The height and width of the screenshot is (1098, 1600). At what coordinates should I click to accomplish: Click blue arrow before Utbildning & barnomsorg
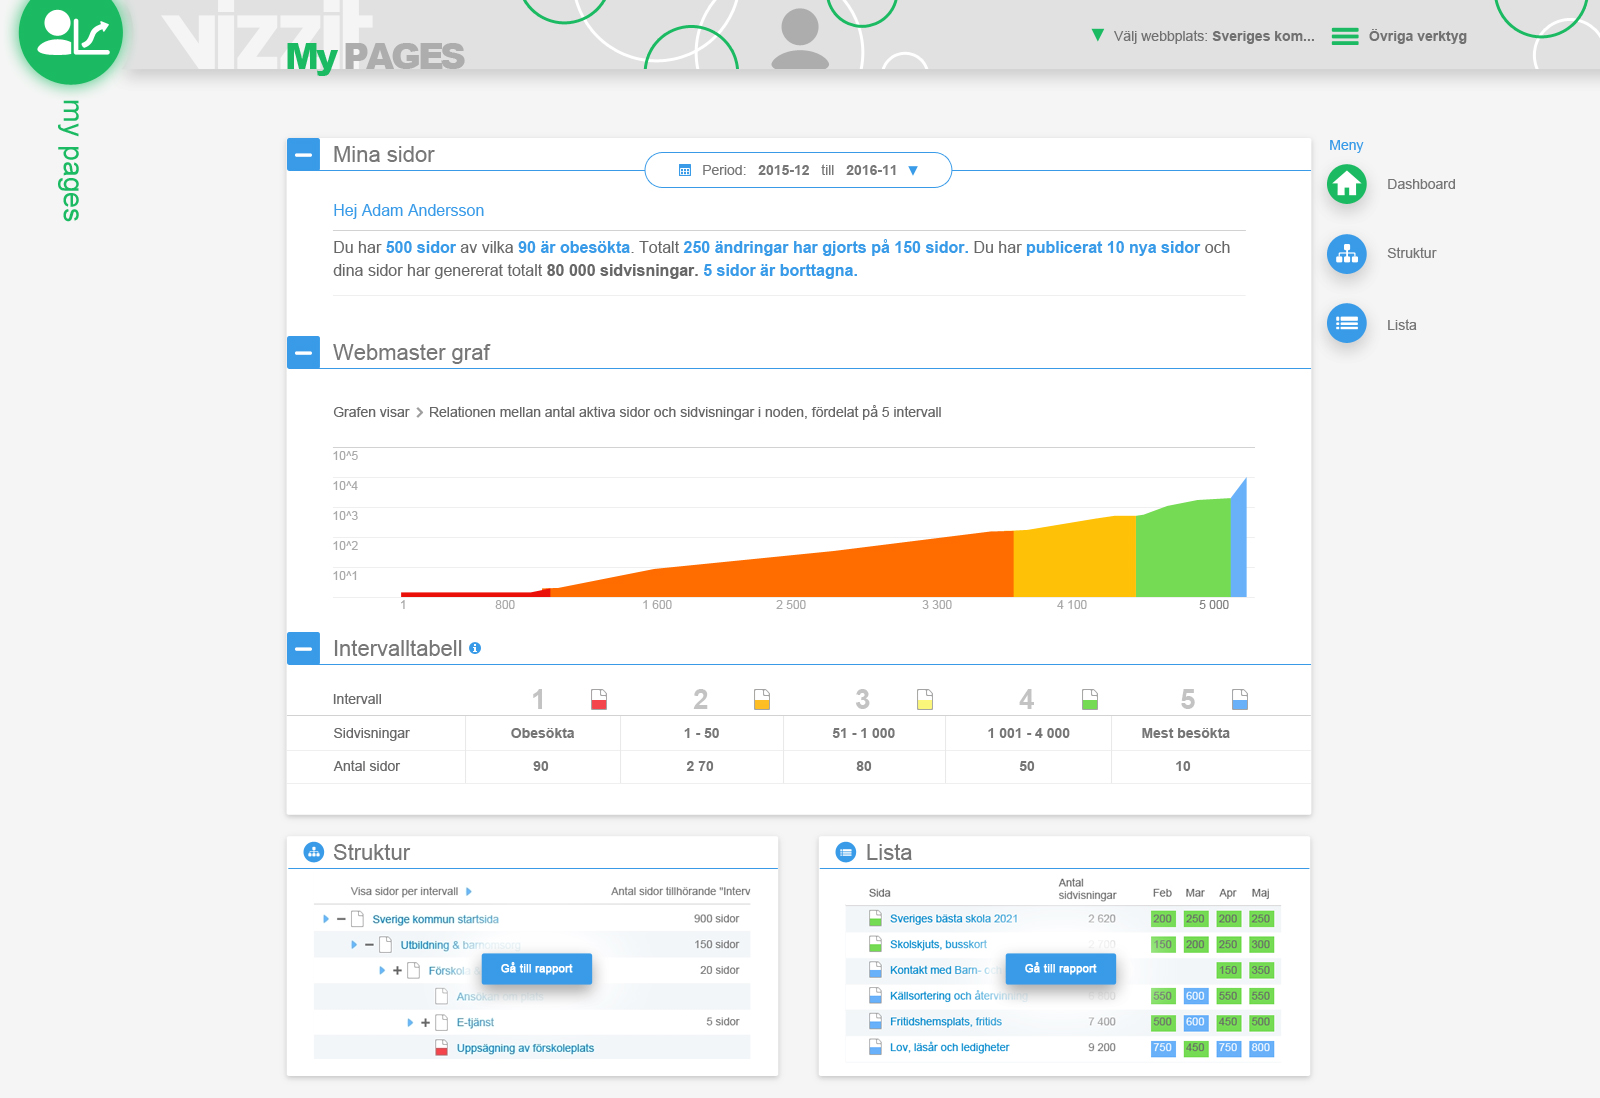(354, 945)
